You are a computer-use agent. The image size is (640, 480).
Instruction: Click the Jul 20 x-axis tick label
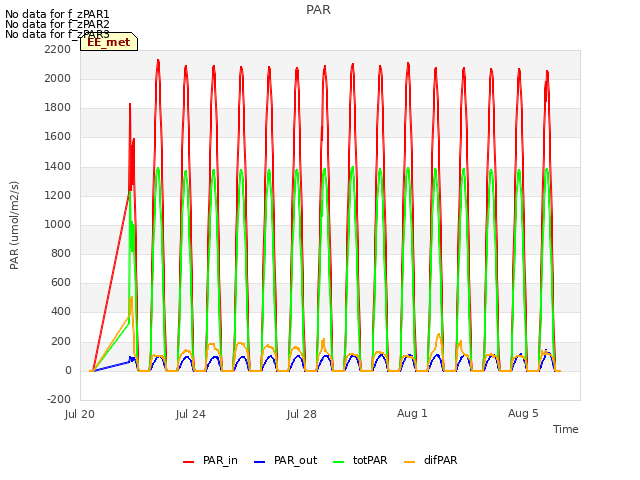(80, 414)
